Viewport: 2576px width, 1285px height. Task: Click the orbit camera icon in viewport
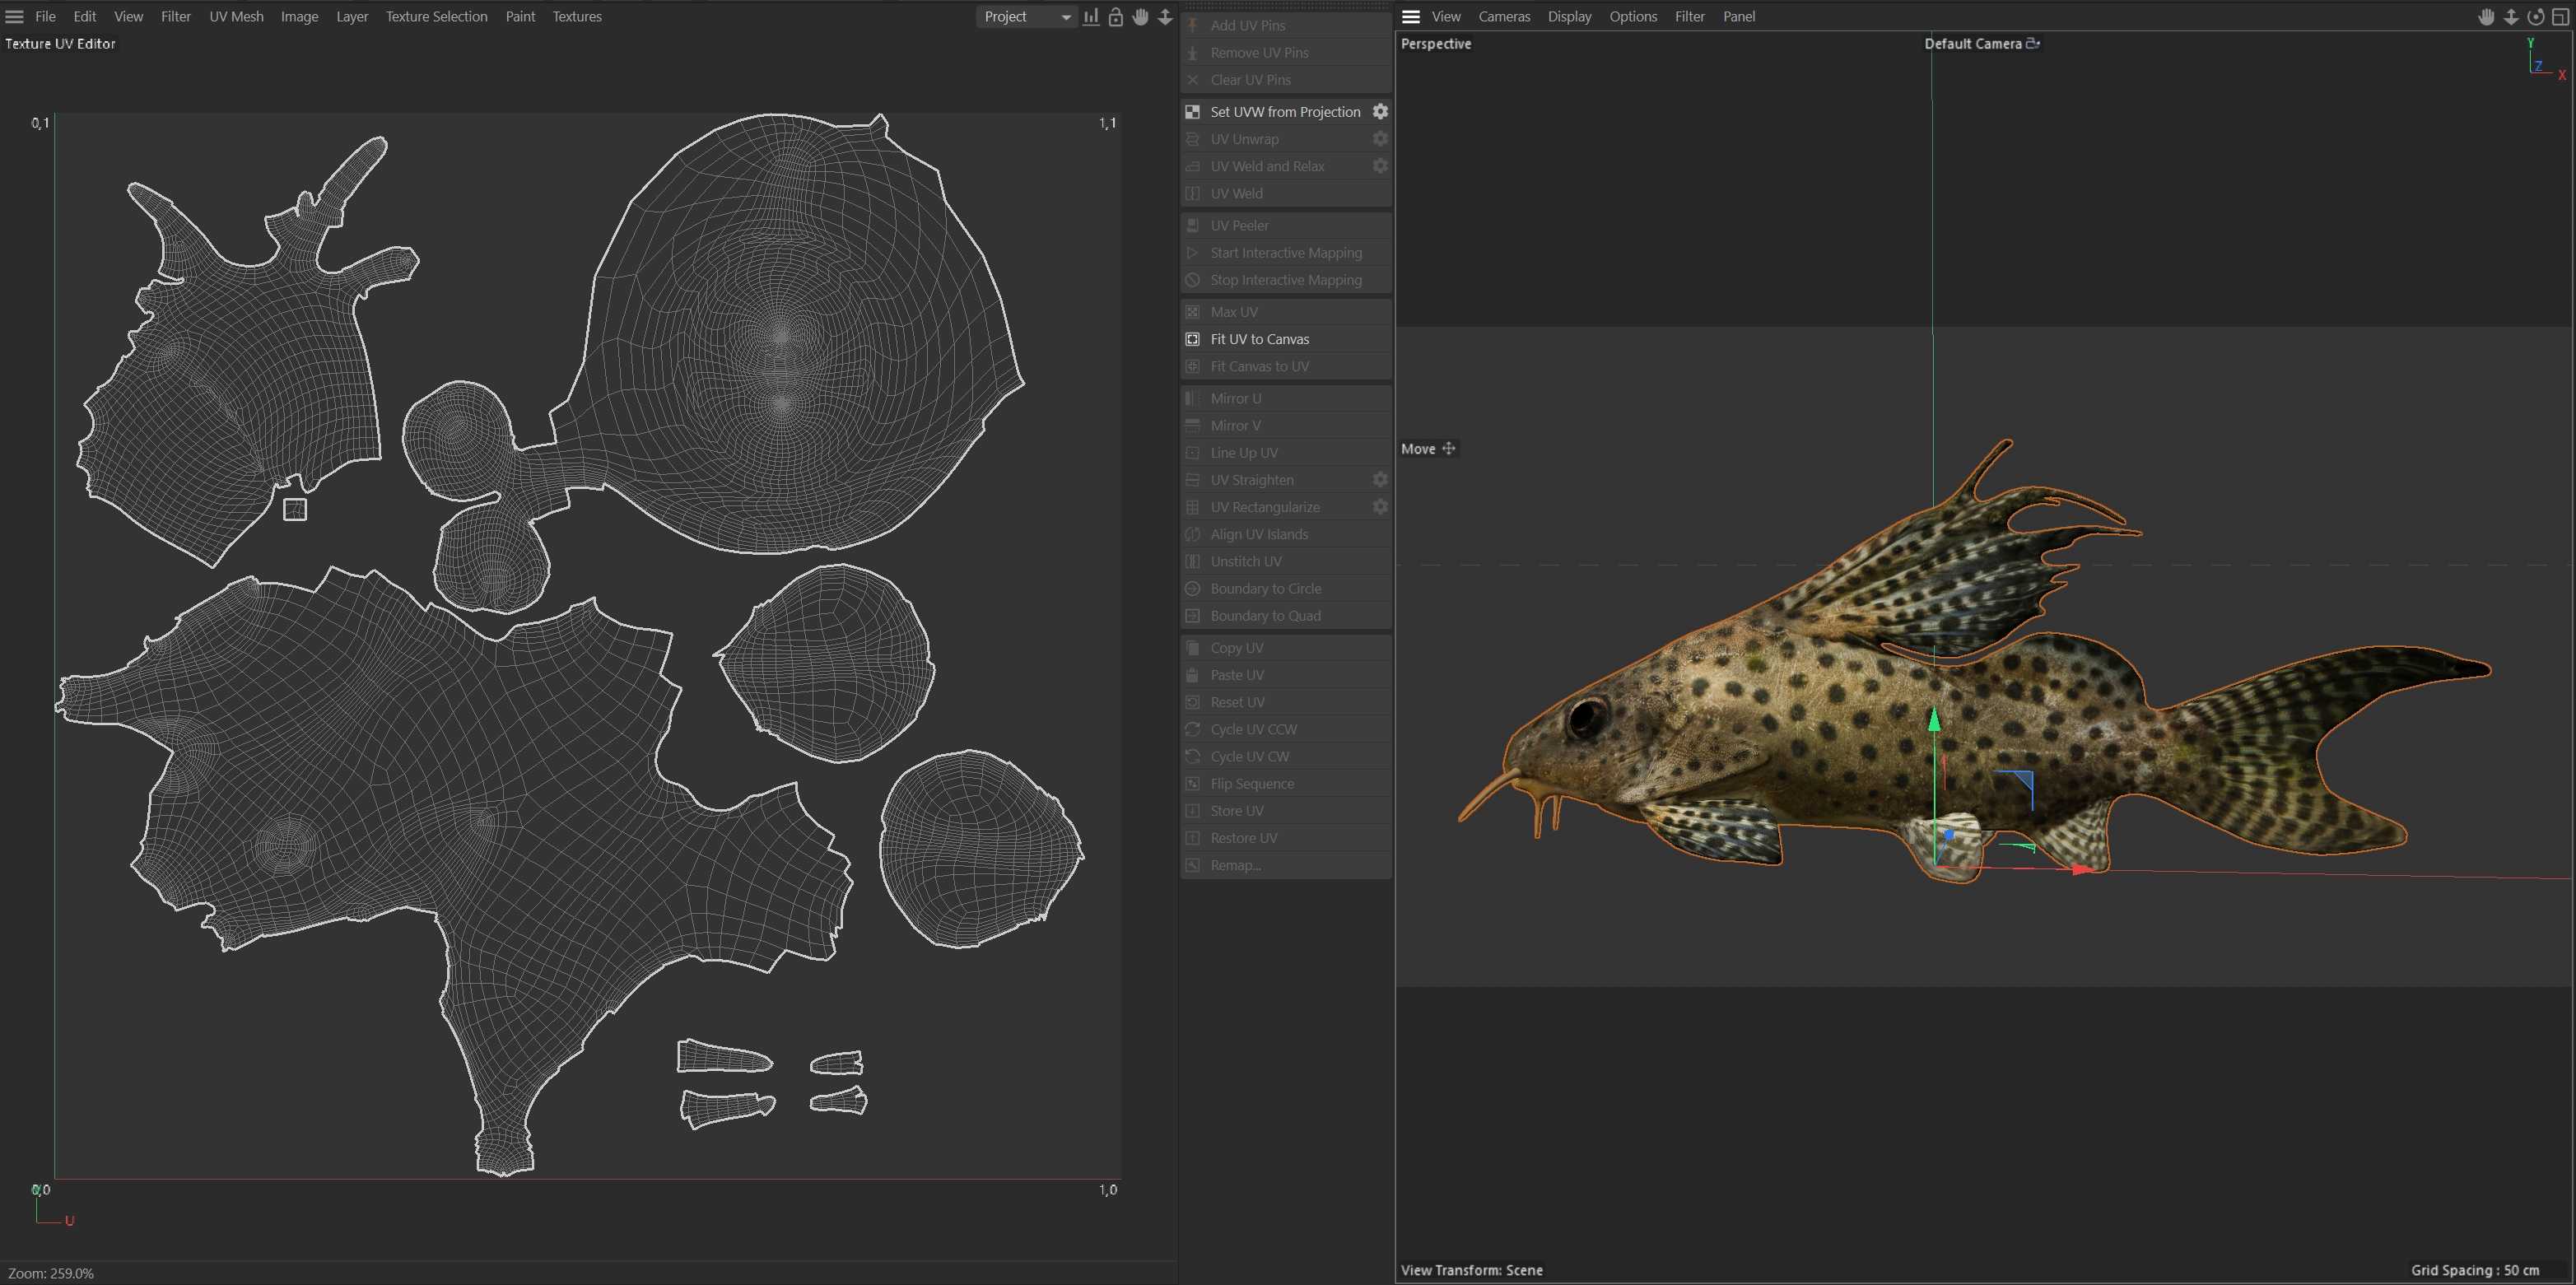click(2535, 16)
